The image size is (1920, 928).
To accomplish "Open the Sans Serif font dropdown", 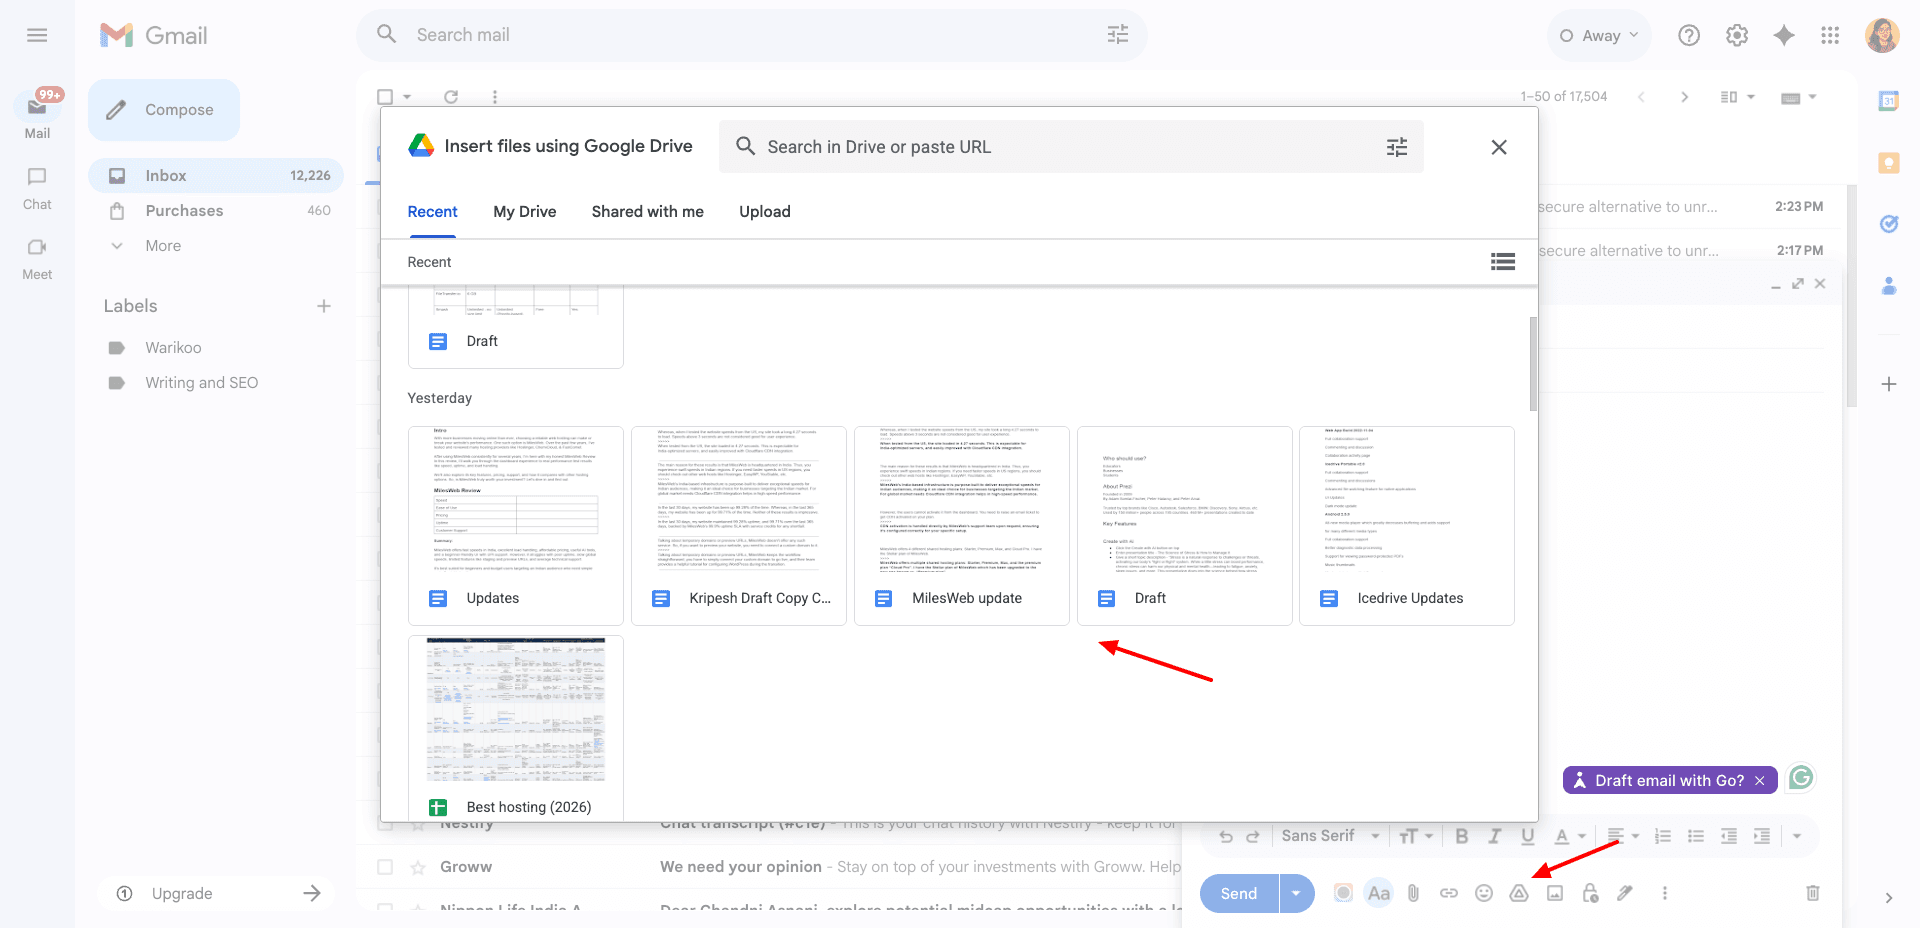I will (x=1331, y=836).
